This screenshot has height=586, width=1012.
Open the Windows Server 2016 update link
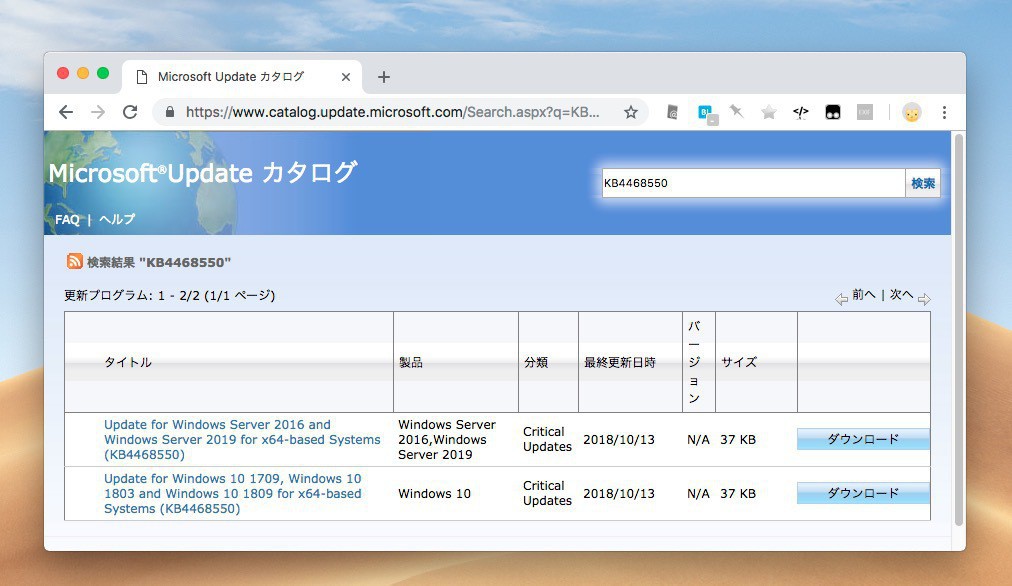241,439
